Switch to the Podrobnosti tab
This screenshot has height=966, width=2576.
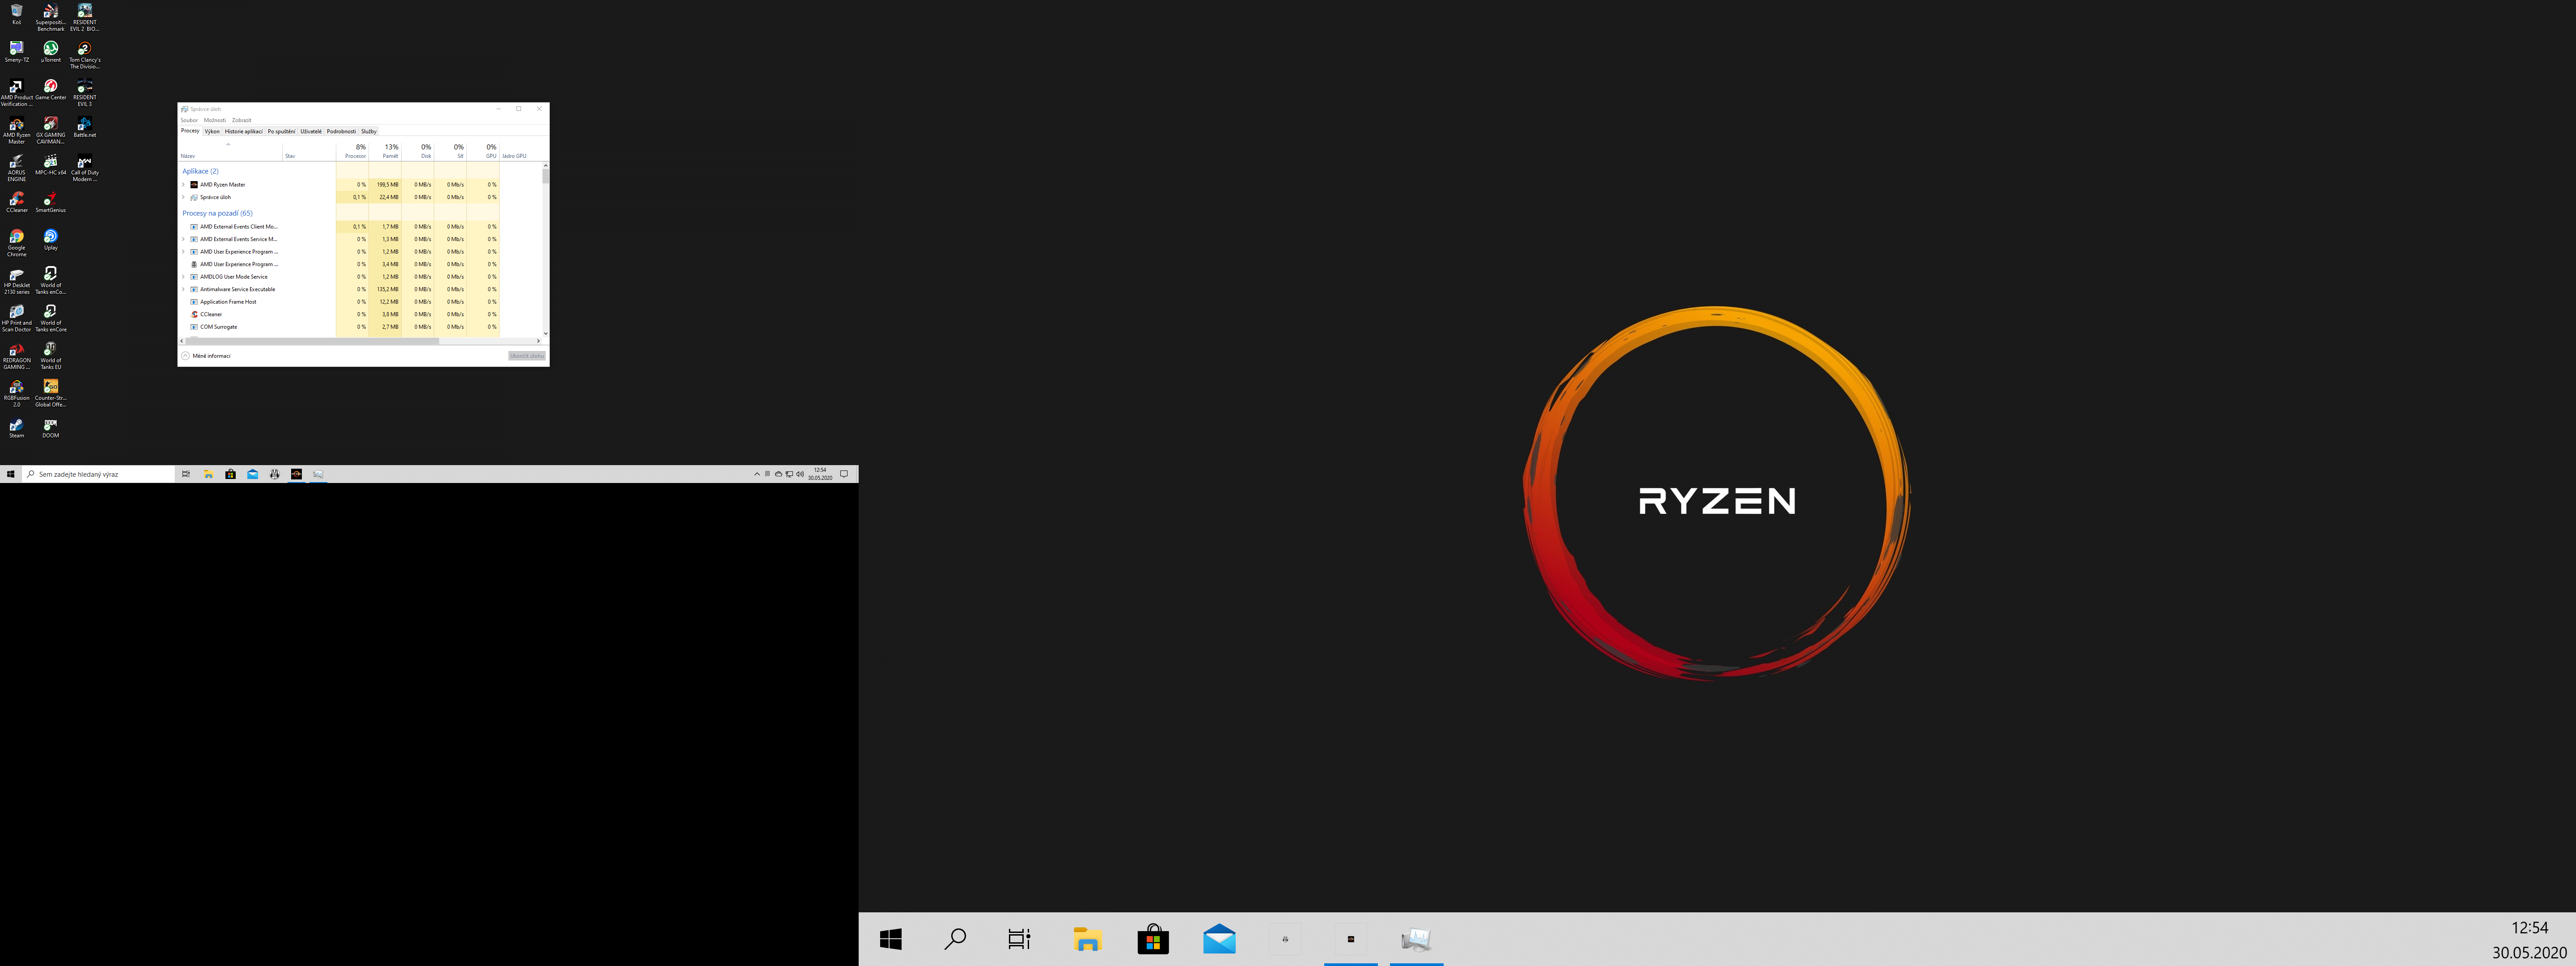point(341,131)
